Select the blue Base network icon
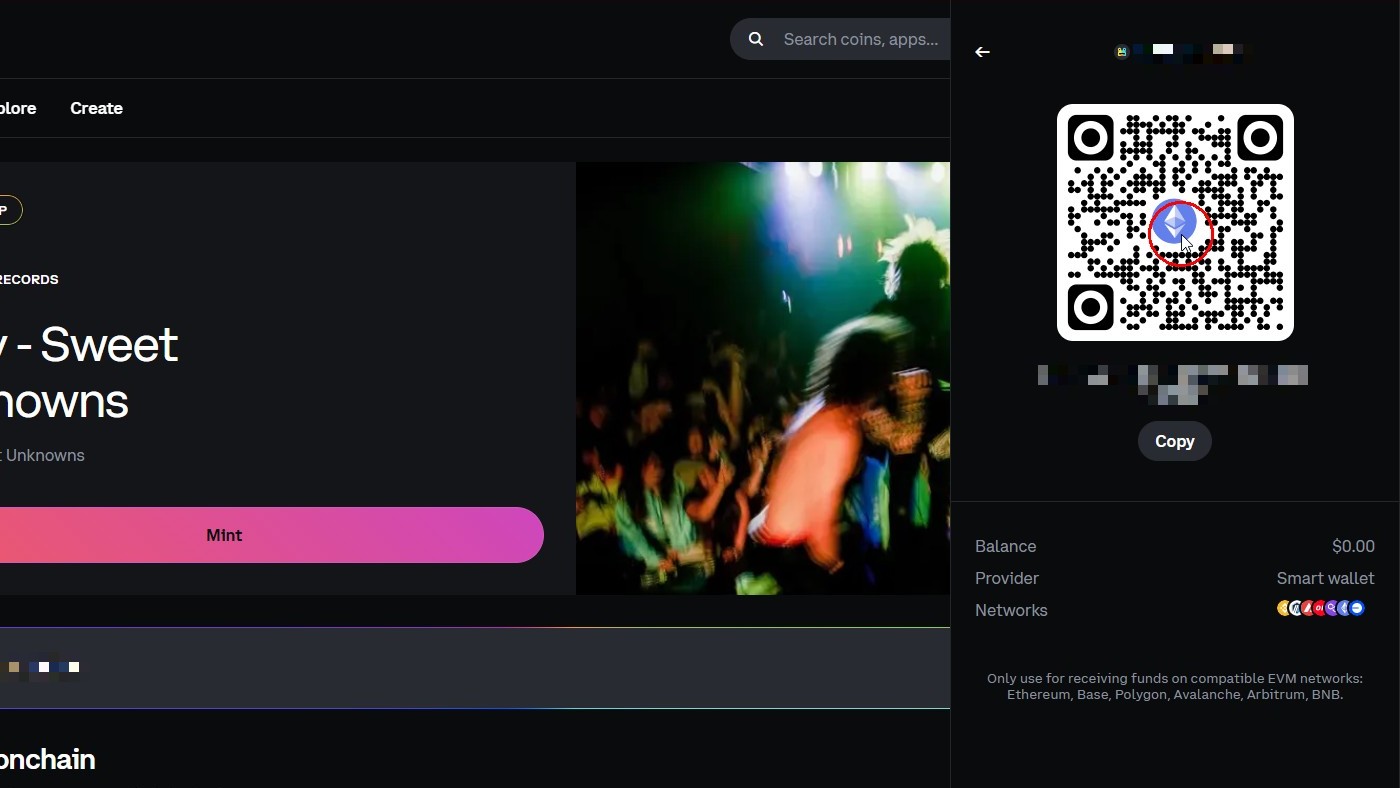 1357,608
